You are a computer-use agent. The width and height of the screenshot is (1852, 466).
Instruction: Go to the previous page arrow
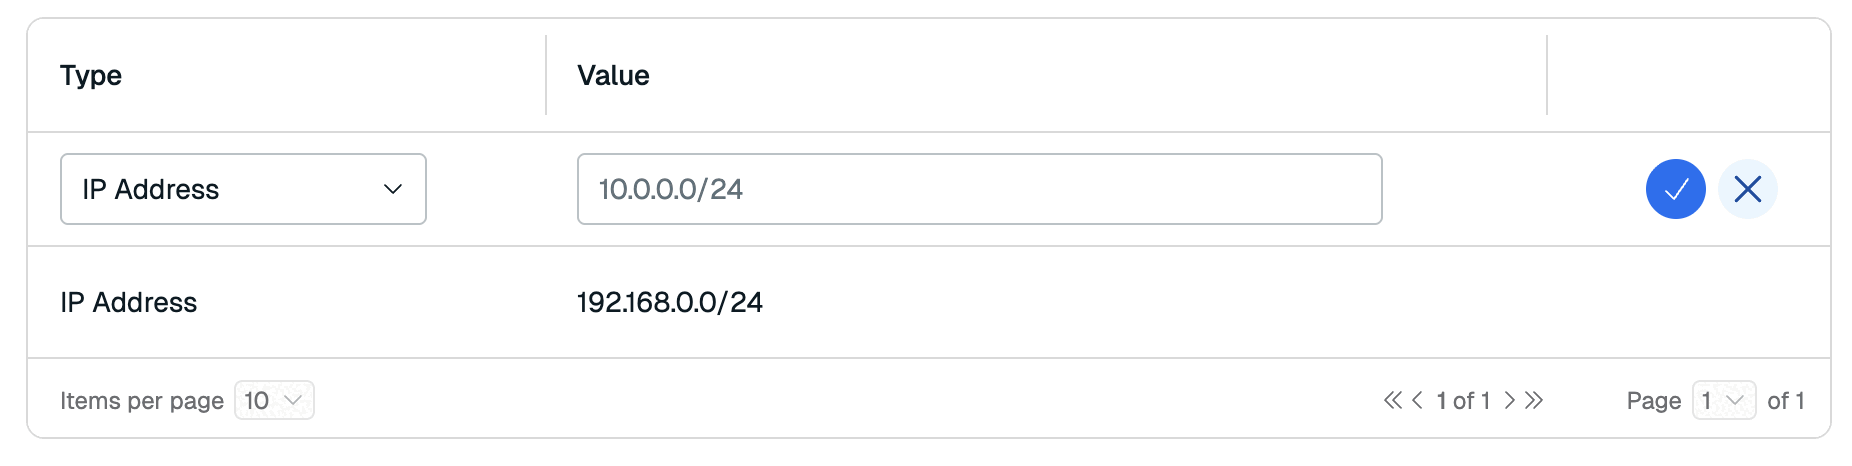click(1417, 401)
